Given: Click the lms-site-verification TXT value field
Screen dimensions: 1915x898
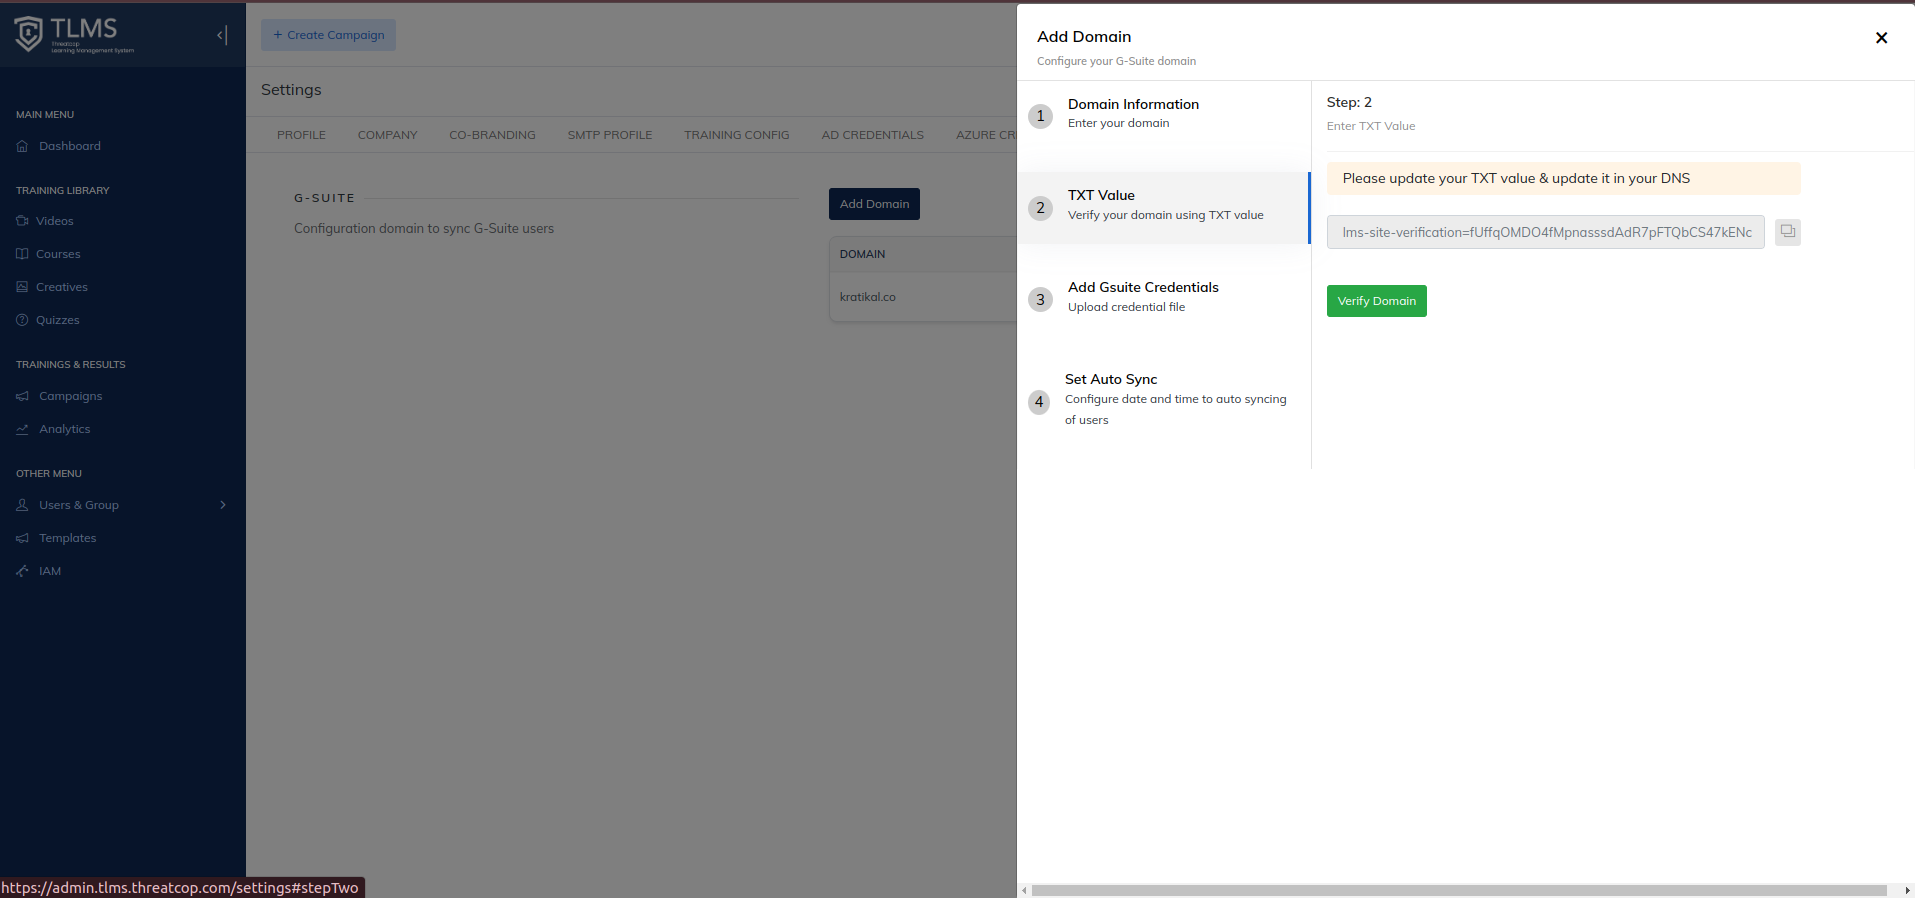Looking at the screenshot, I should pyautogui.click(x=1545, y=232).
